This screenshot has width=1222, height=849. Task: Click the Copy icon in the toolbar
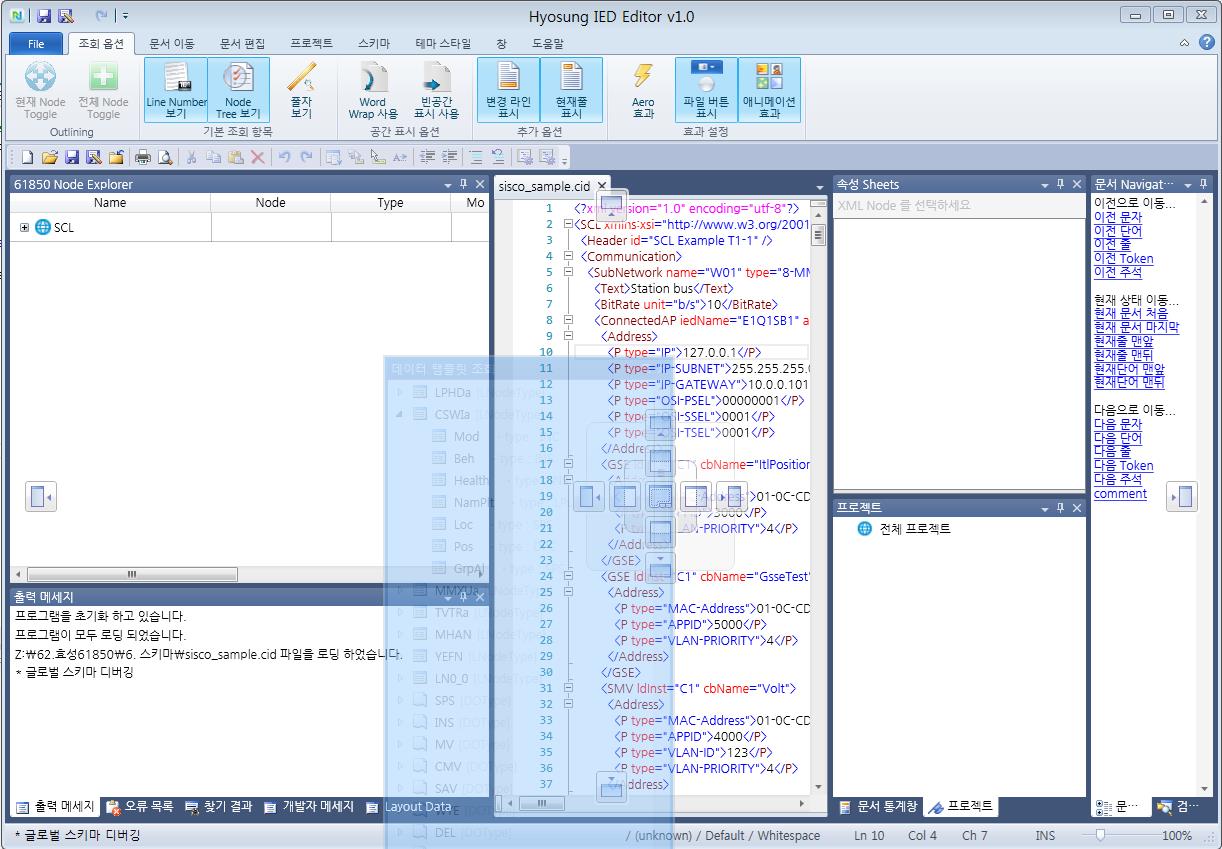coord(213,157)
